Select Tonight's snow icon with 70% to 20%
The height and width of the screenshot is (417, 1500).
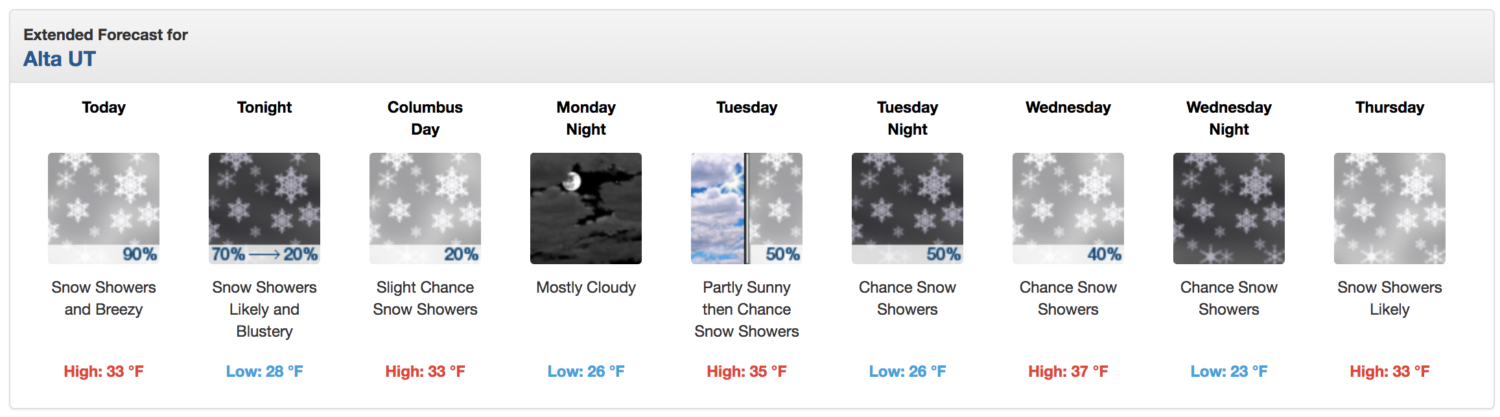point(265,208)
